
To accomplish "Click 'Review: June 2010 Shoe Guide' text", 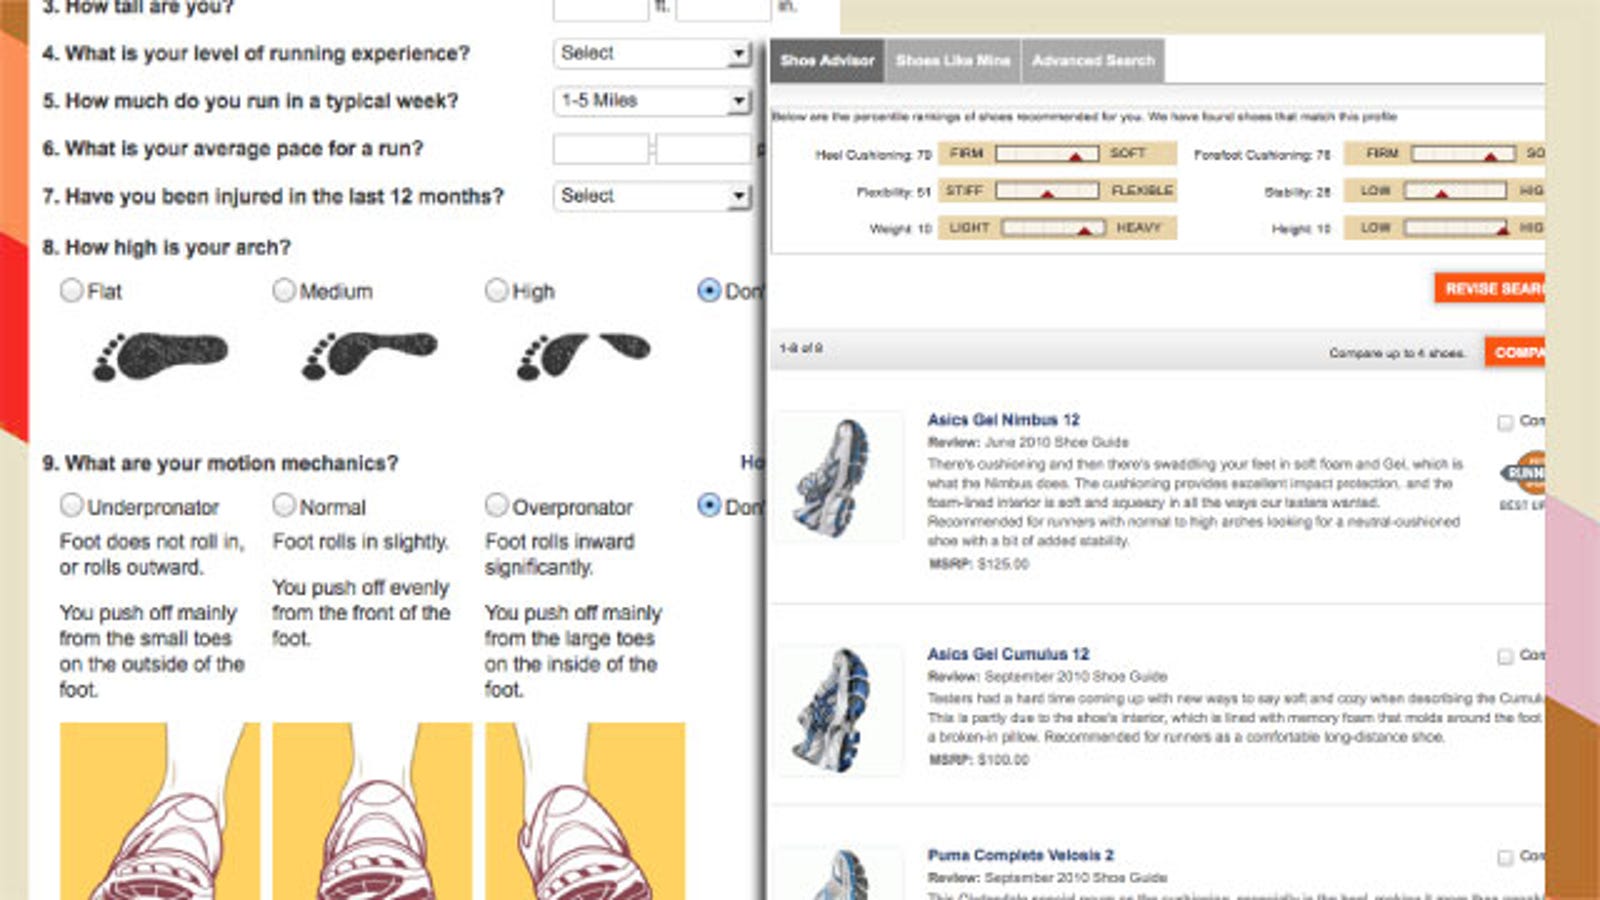I will click(1028, 442).
